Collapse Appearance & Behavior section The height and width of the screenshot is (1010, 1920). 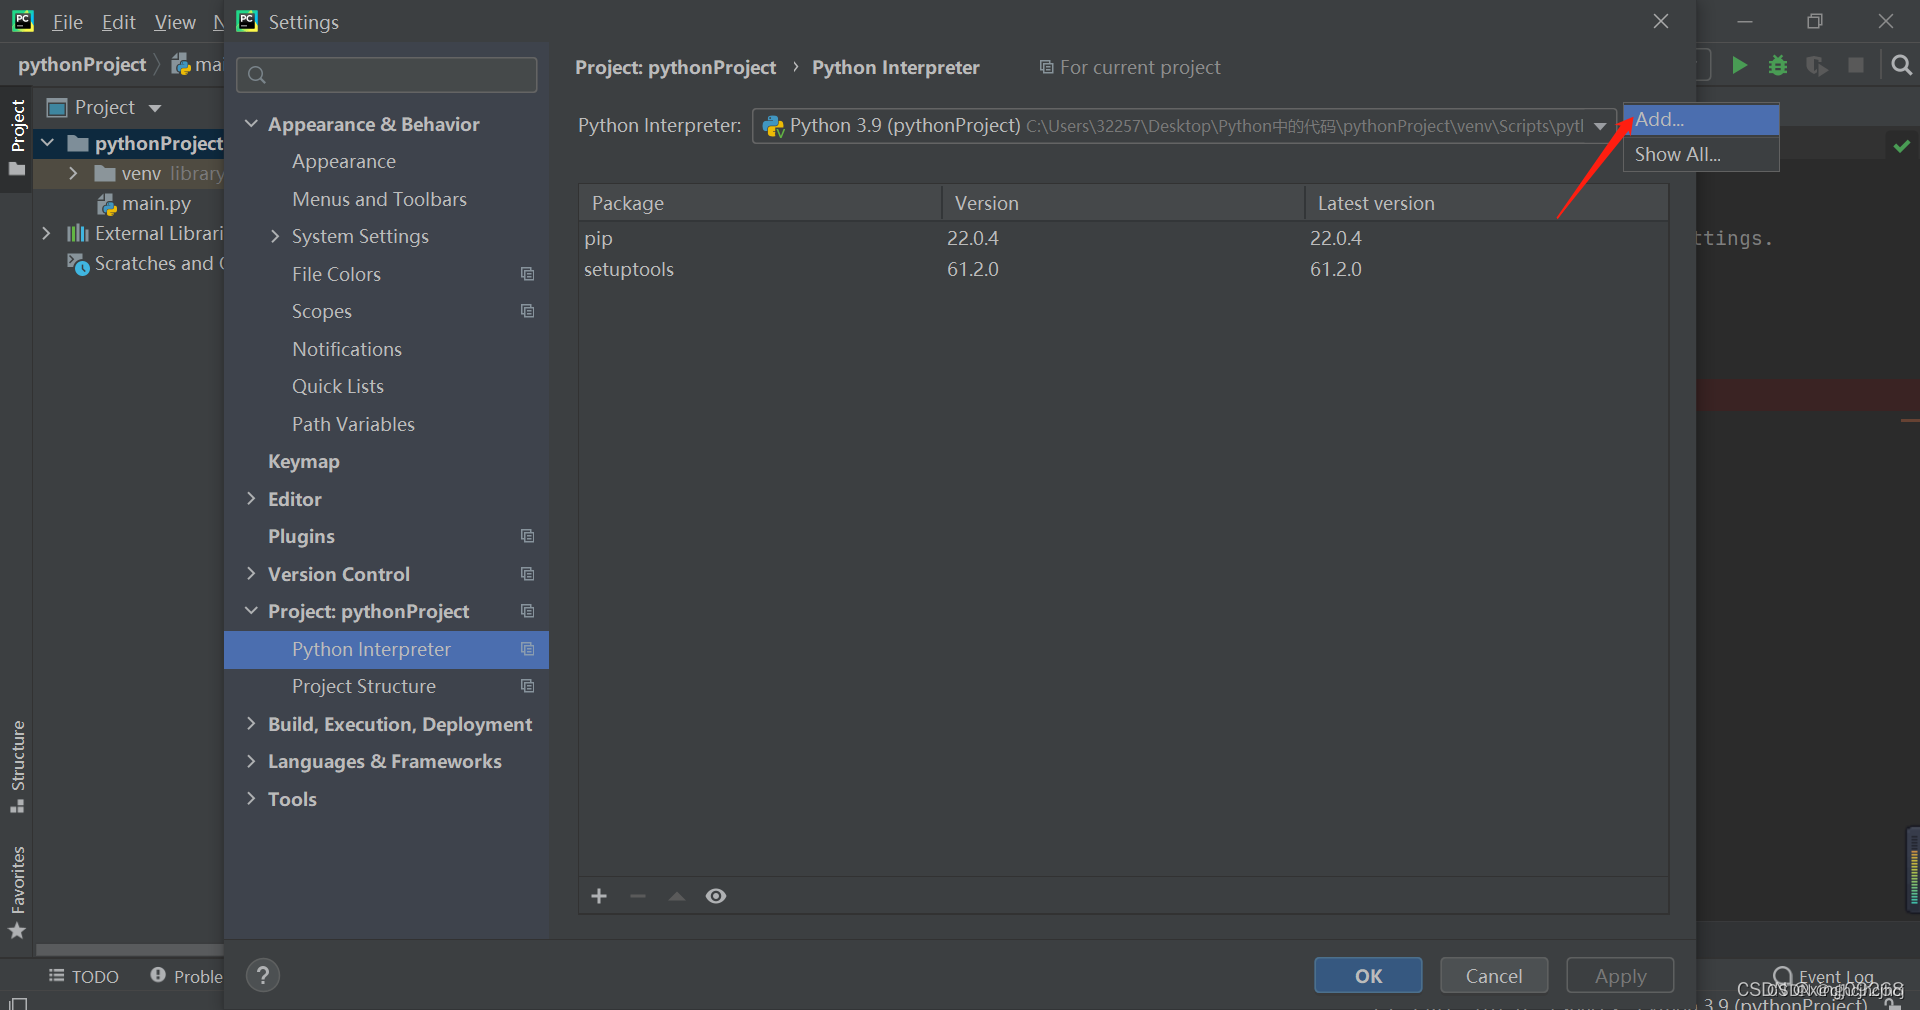(251, 124)
